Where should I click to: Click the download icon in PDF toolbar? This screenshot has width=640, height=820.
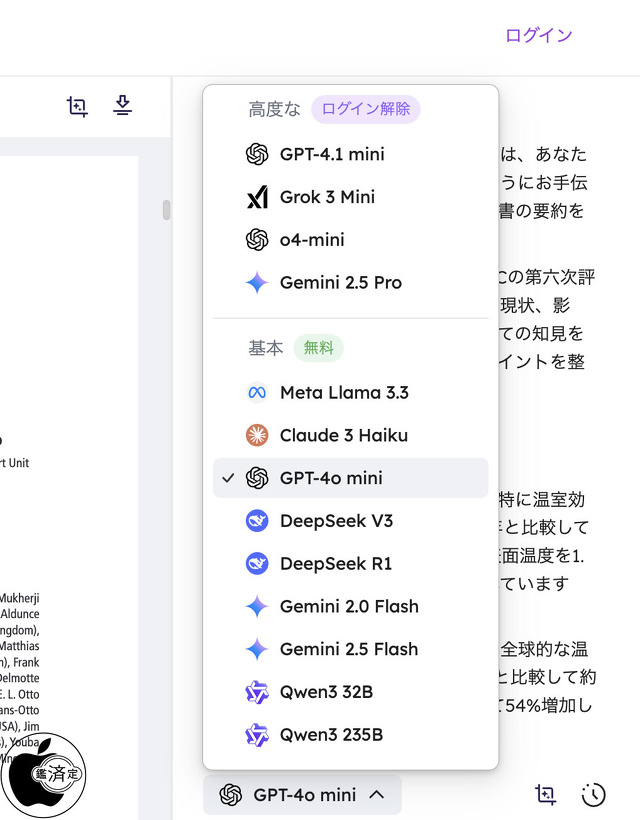tap(122, 106)
